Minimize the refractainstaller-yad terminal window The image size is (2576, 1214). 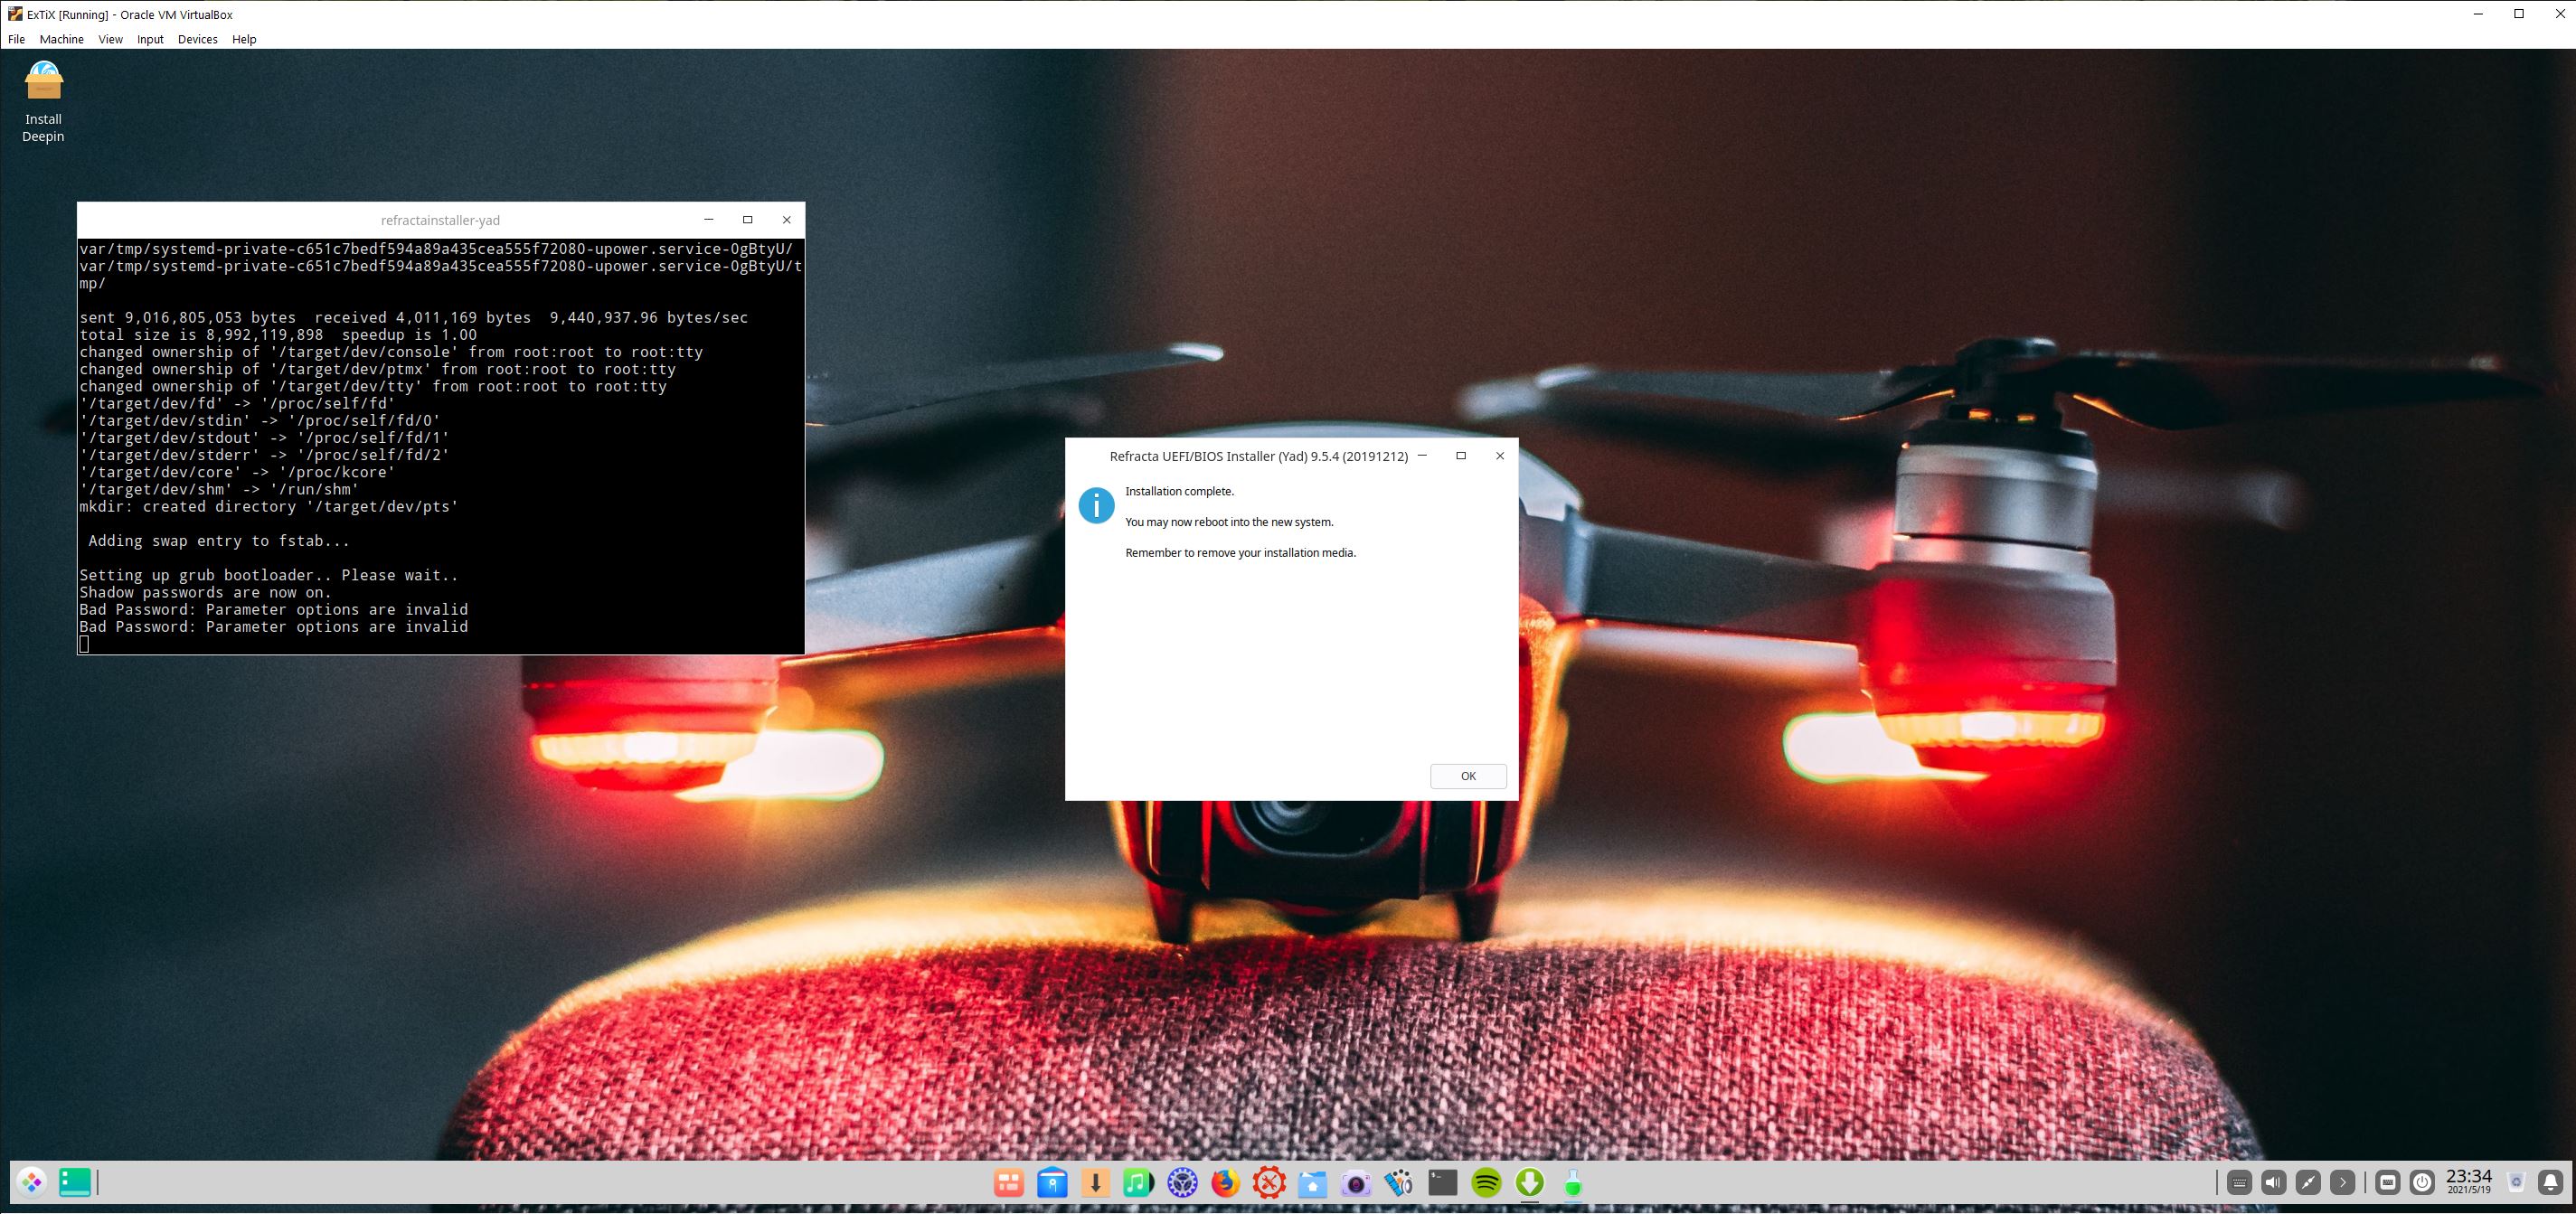pyautogui.click(x=708, y=220)
